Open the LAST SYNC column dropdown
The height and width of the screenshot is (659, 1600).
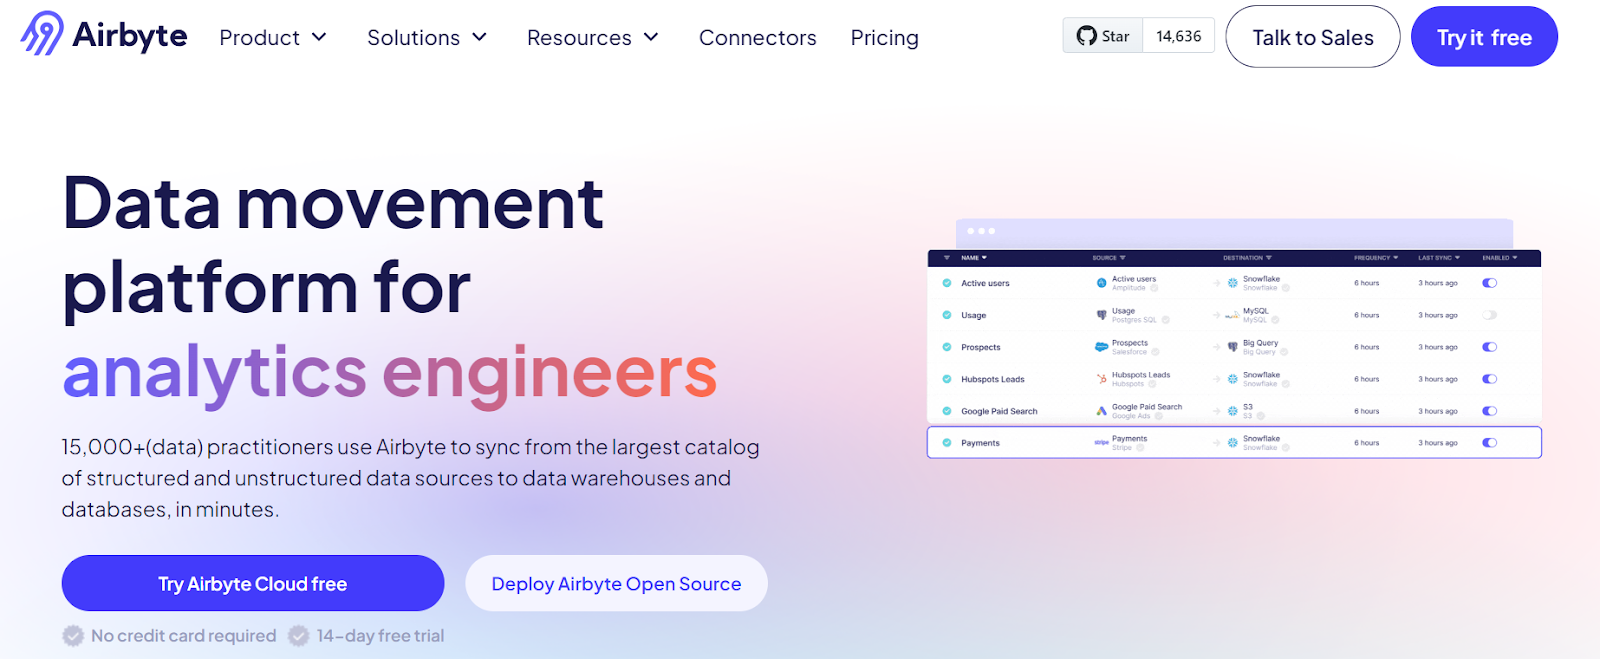pos(1458,258)
